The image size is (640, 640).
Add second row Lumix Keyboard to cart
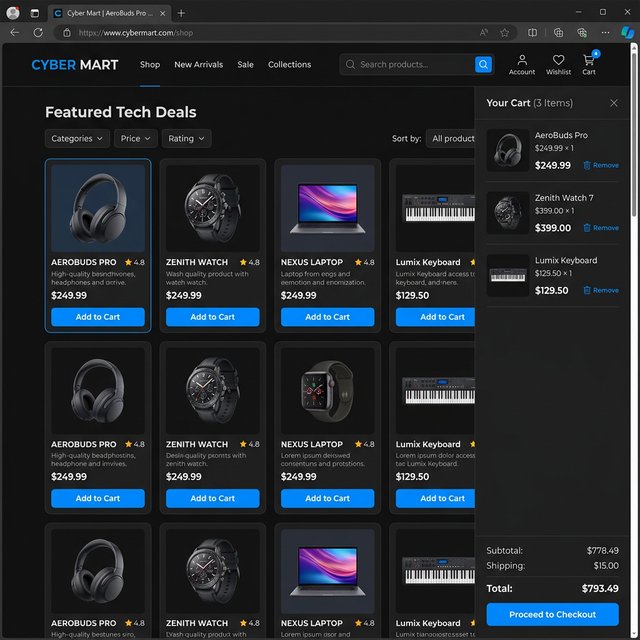pos(435,498)
